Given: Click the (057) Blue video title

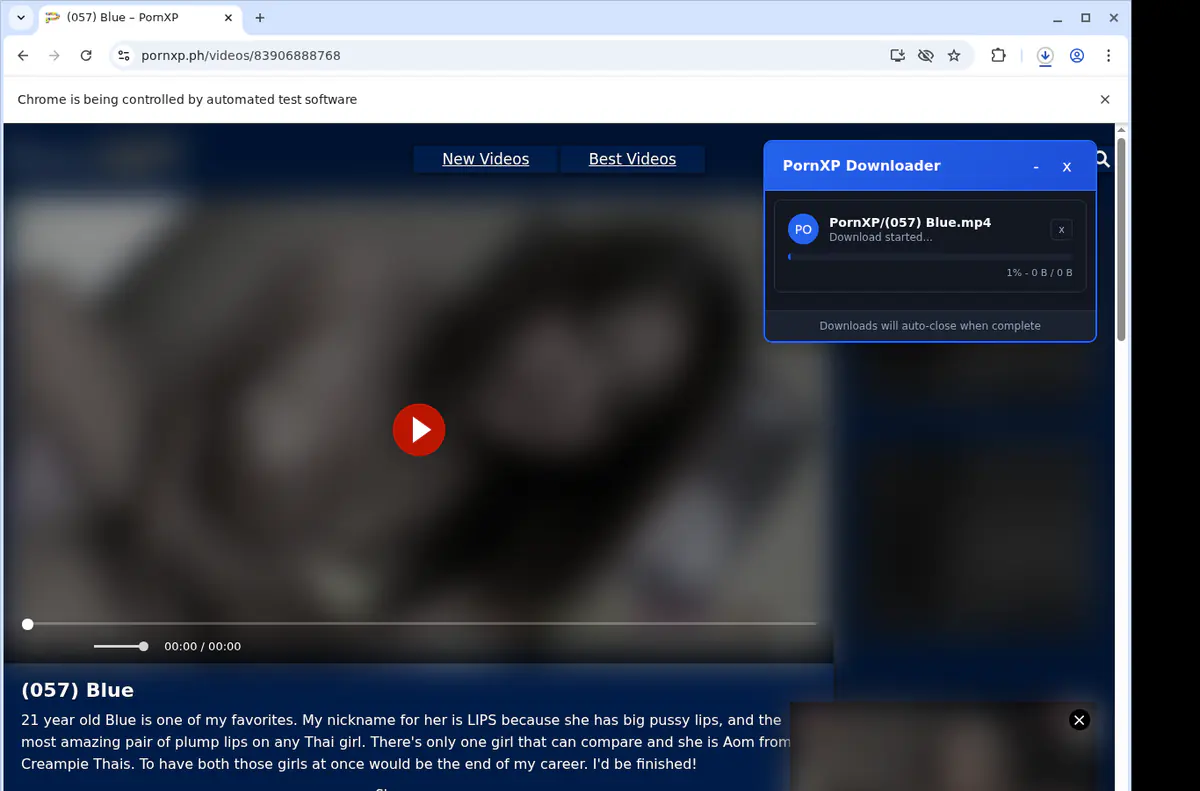Looking at the screenshot, I should (77, 690).
